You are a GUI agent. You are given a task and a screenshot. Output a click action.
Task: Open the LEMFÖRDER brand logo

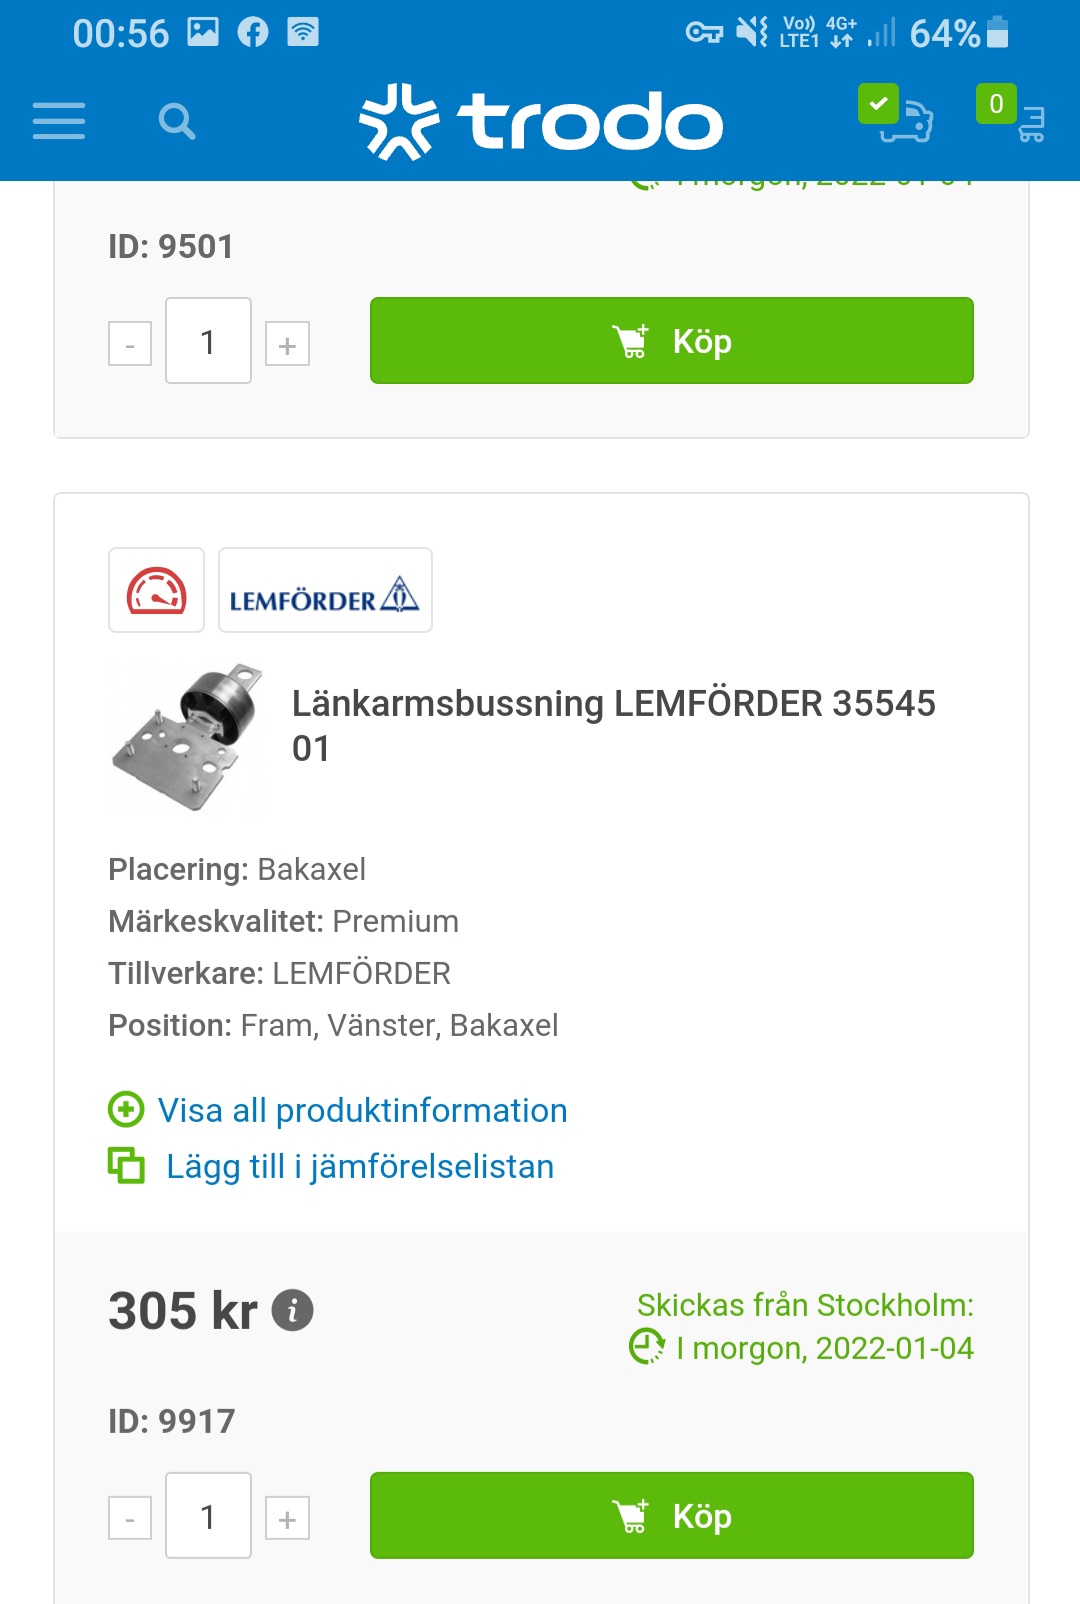[325, 590]
